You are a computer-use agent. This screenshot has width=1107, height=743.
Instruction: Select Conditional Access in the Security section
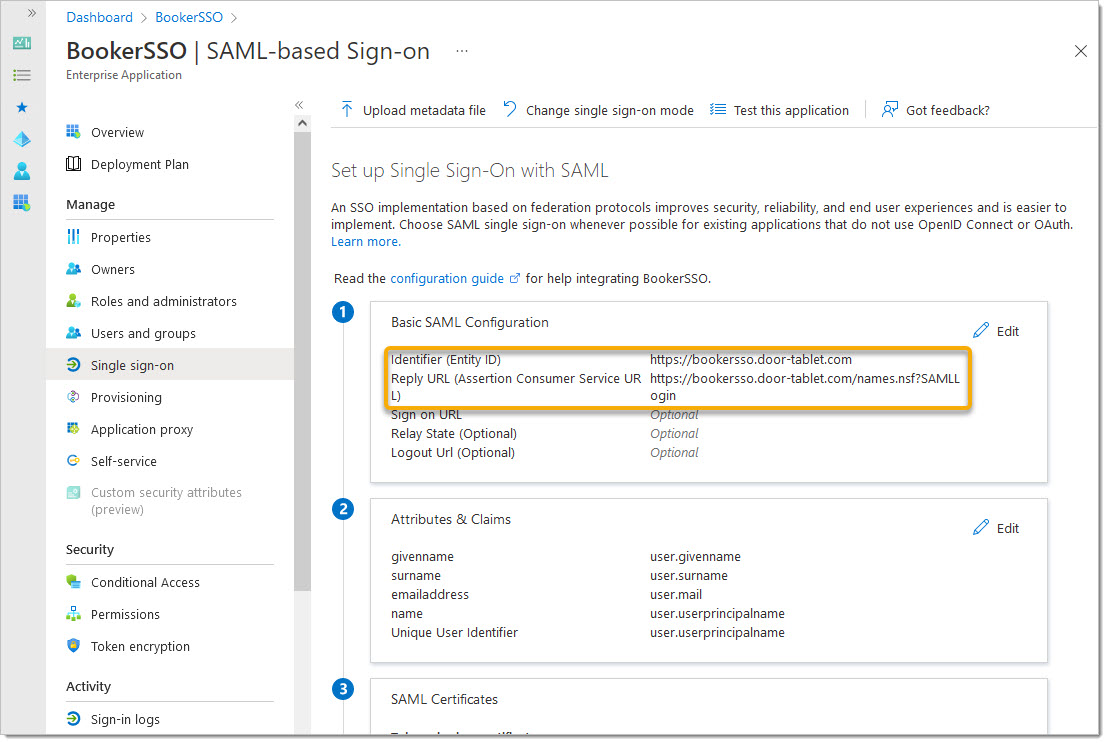(x=145, y=582)
